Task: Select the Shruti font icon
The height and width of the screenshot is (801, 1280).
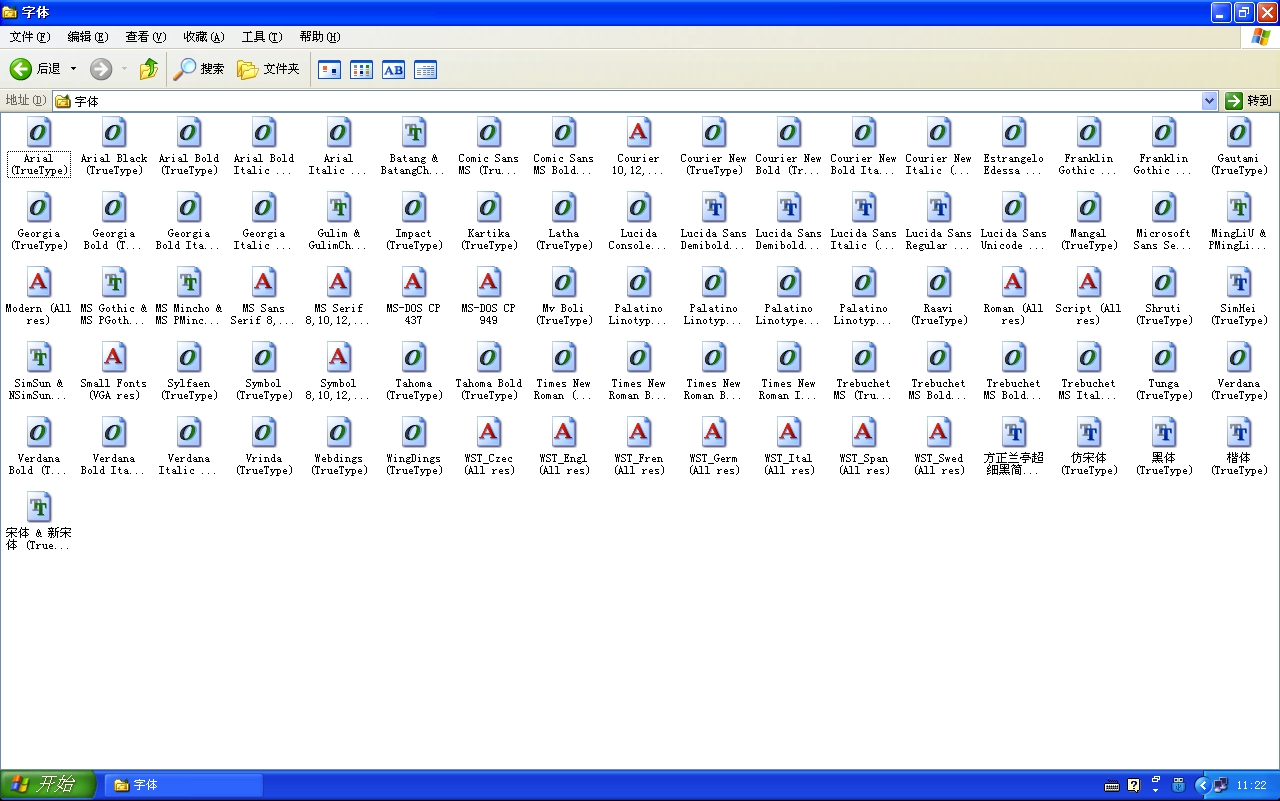Action: (x=1164, y=282)
